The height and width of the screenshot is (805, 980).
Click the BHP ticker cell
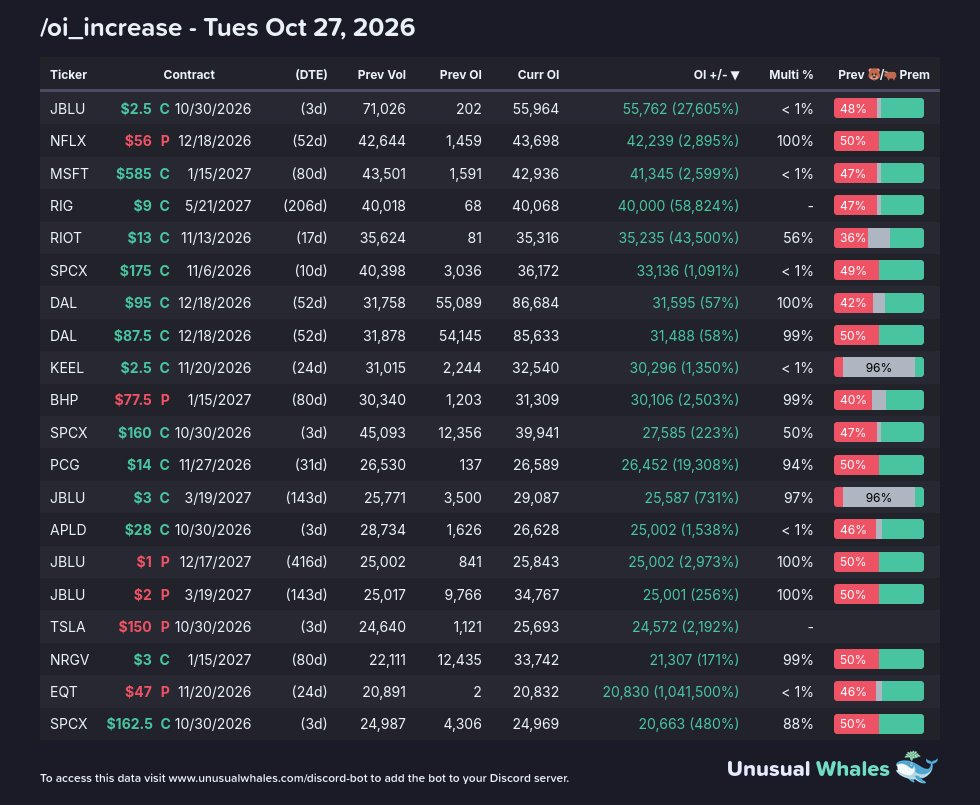64,399
